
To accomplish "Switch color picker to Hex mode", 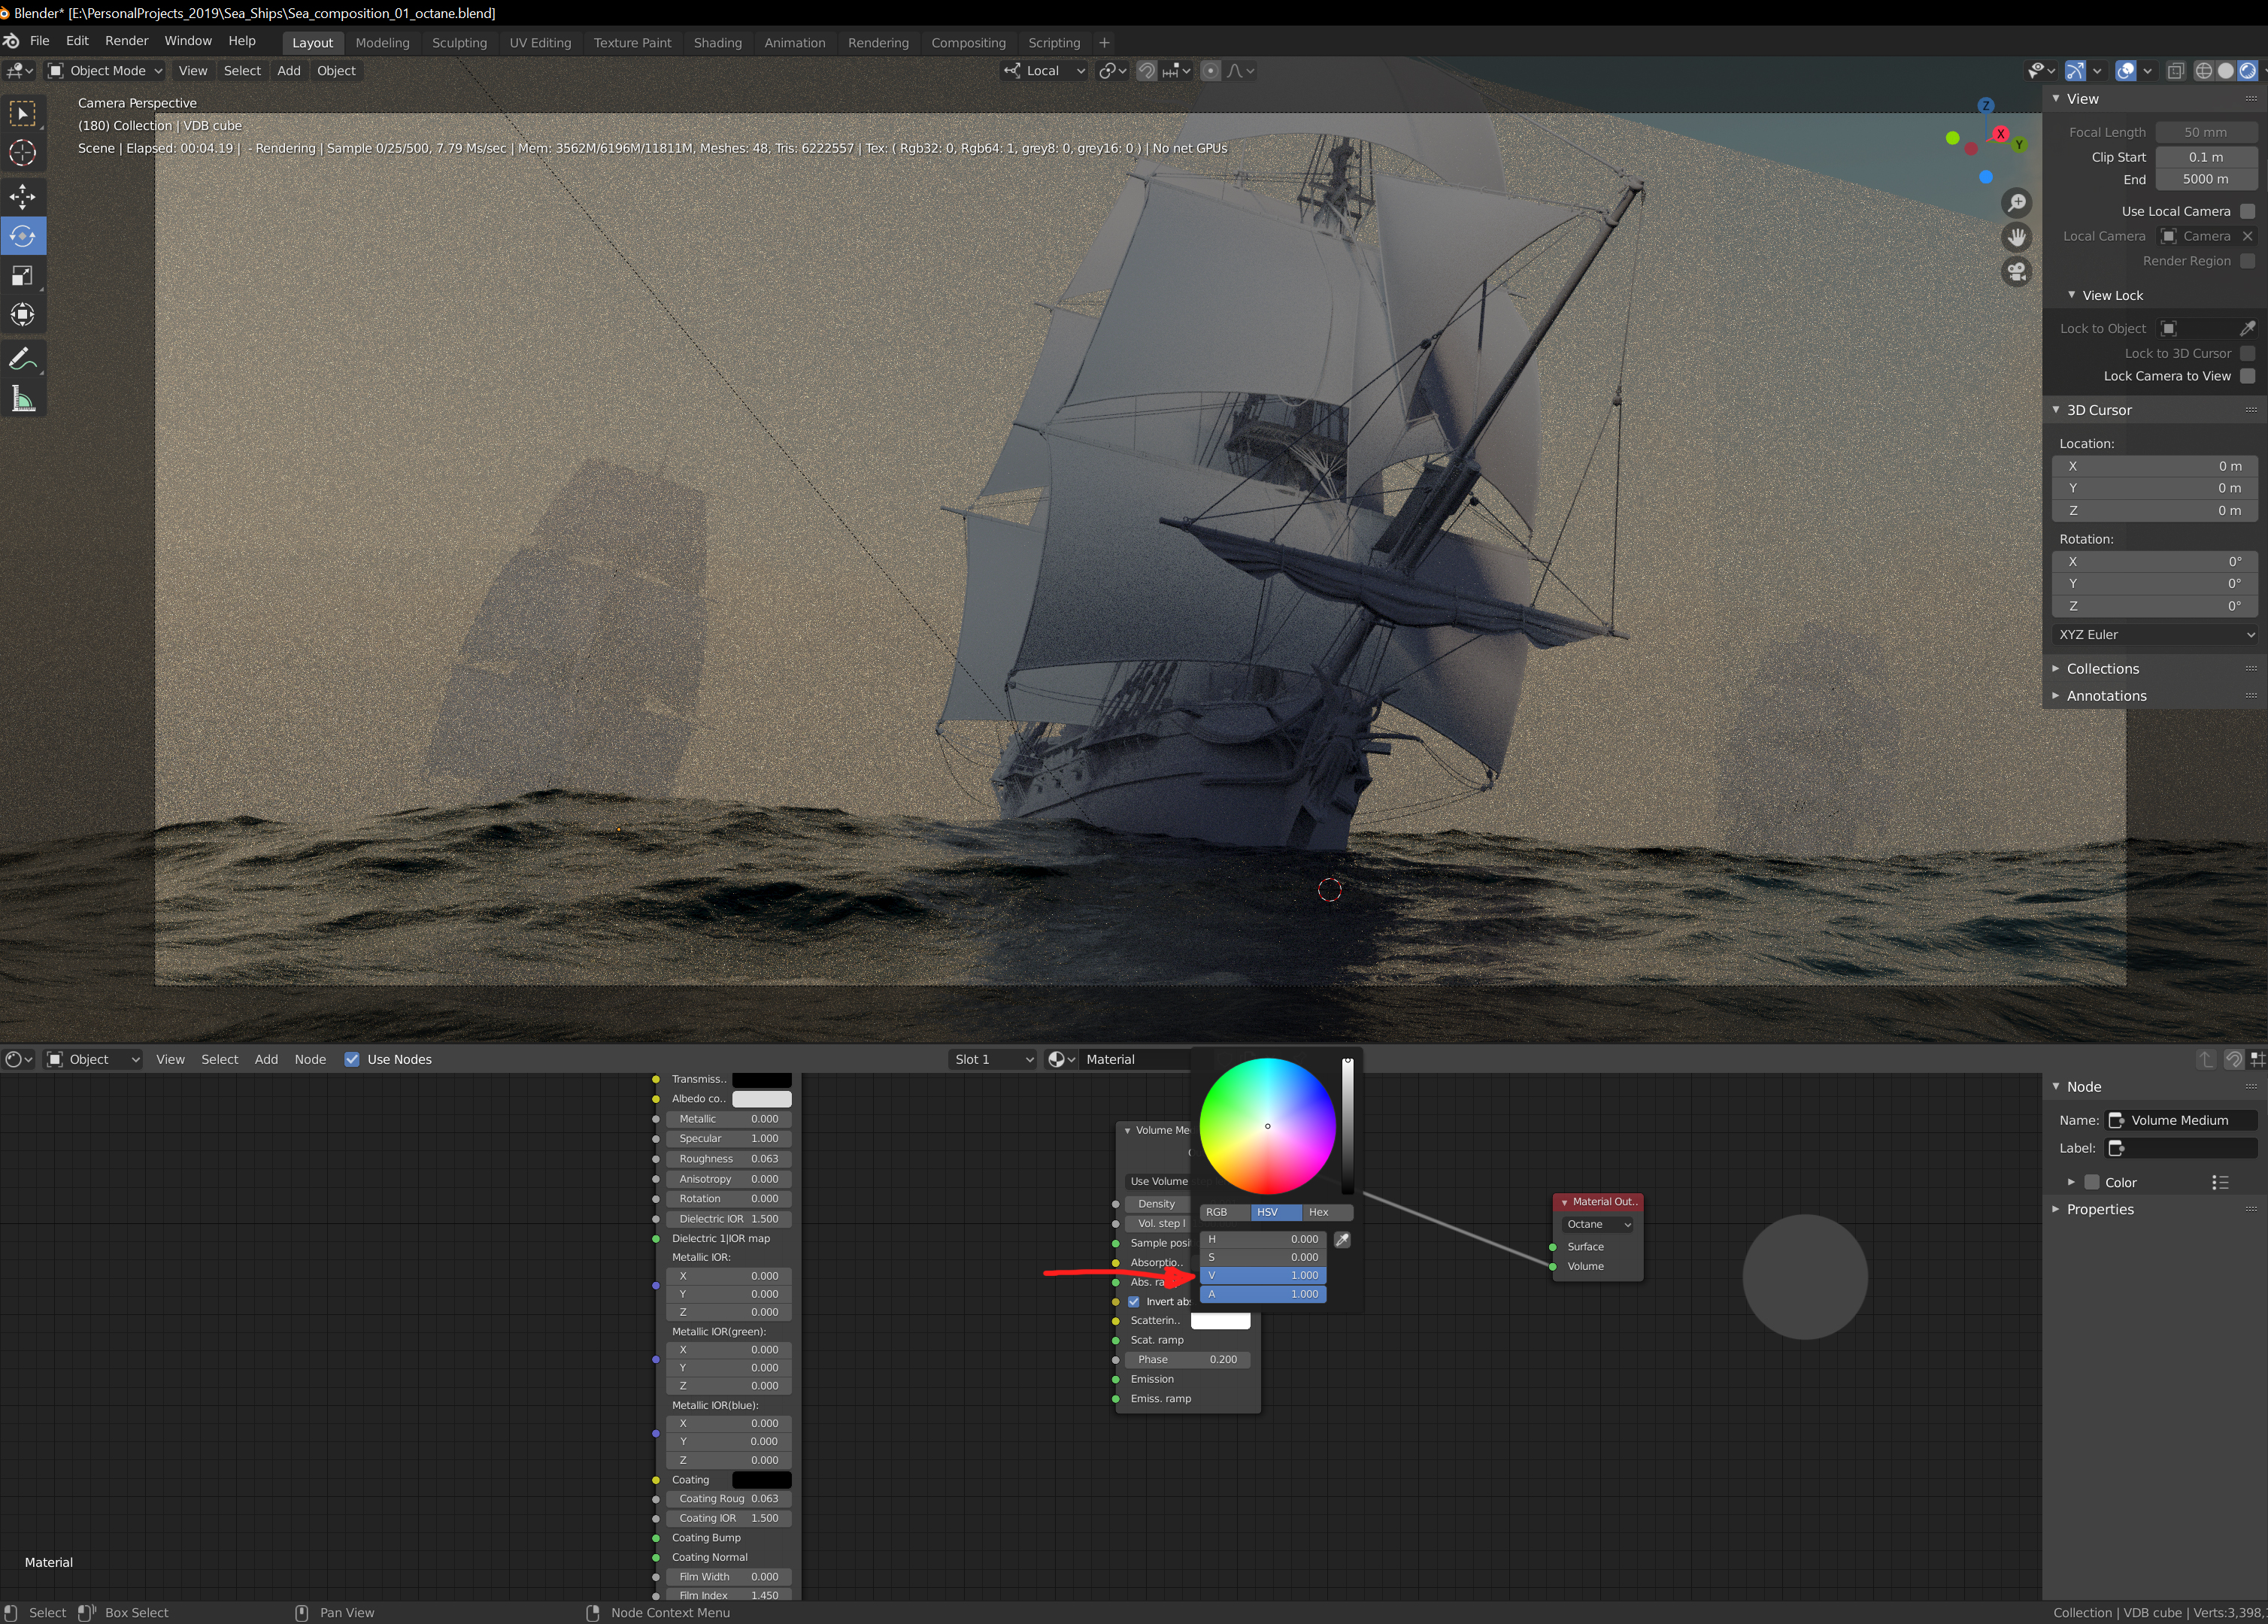I will tap(1318, 1212).
